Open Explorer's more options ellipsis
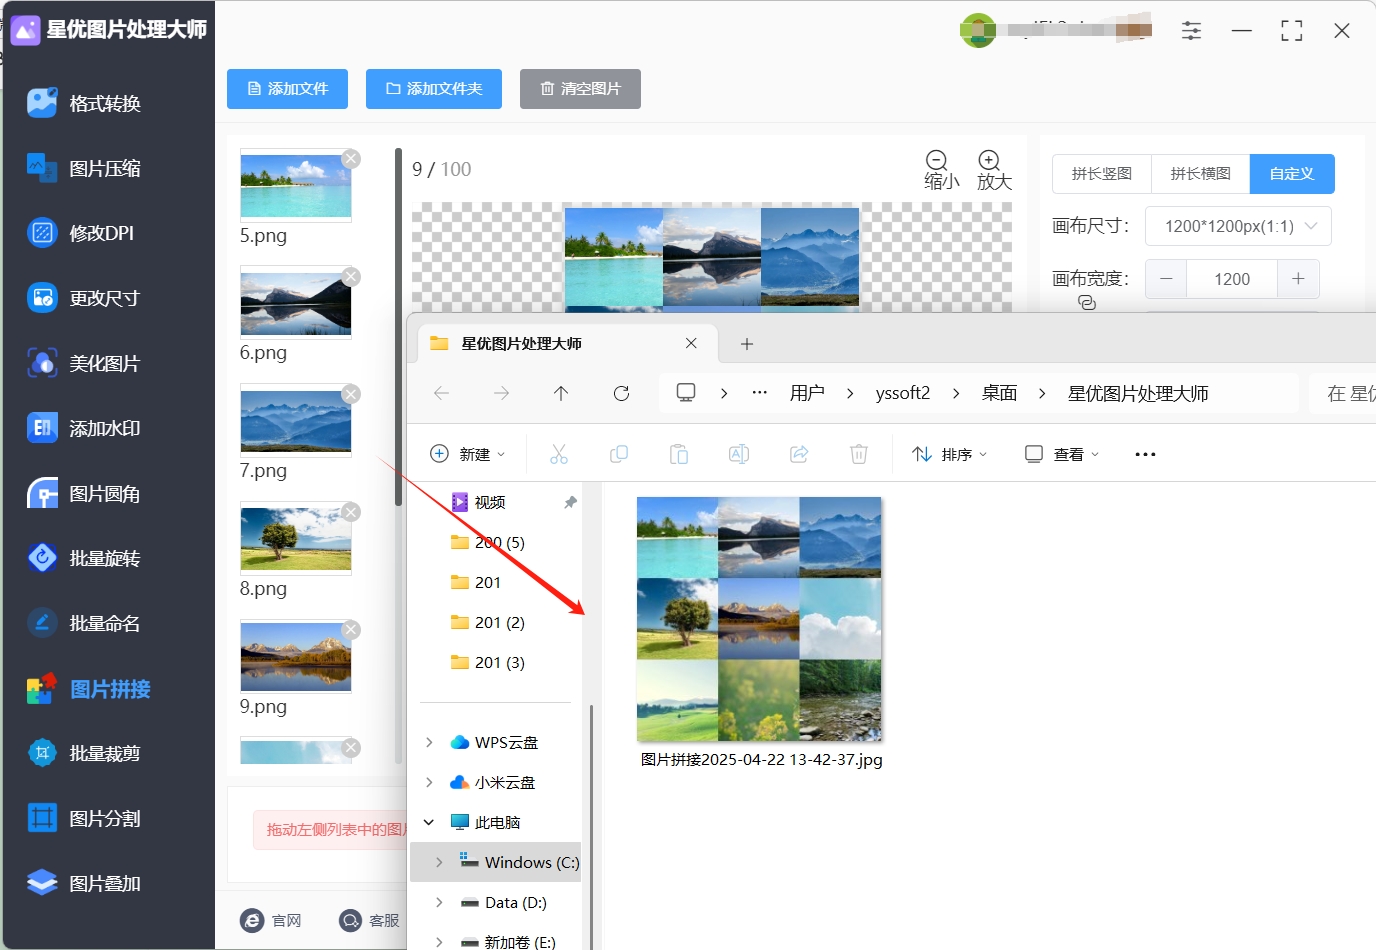The image size is (1376, 950). click(x=1145, y=454)
